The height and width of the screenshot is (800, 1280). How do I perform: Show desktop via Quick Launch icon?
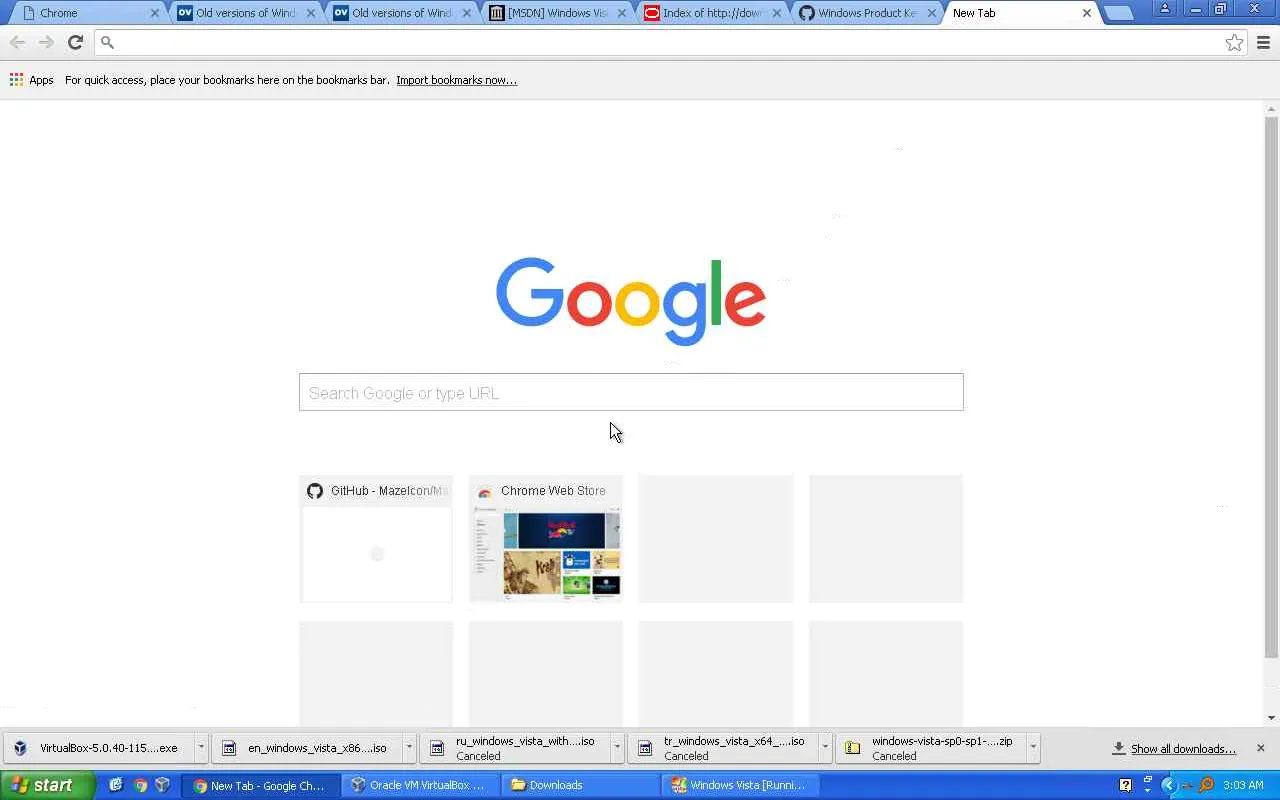coord(116,785)
